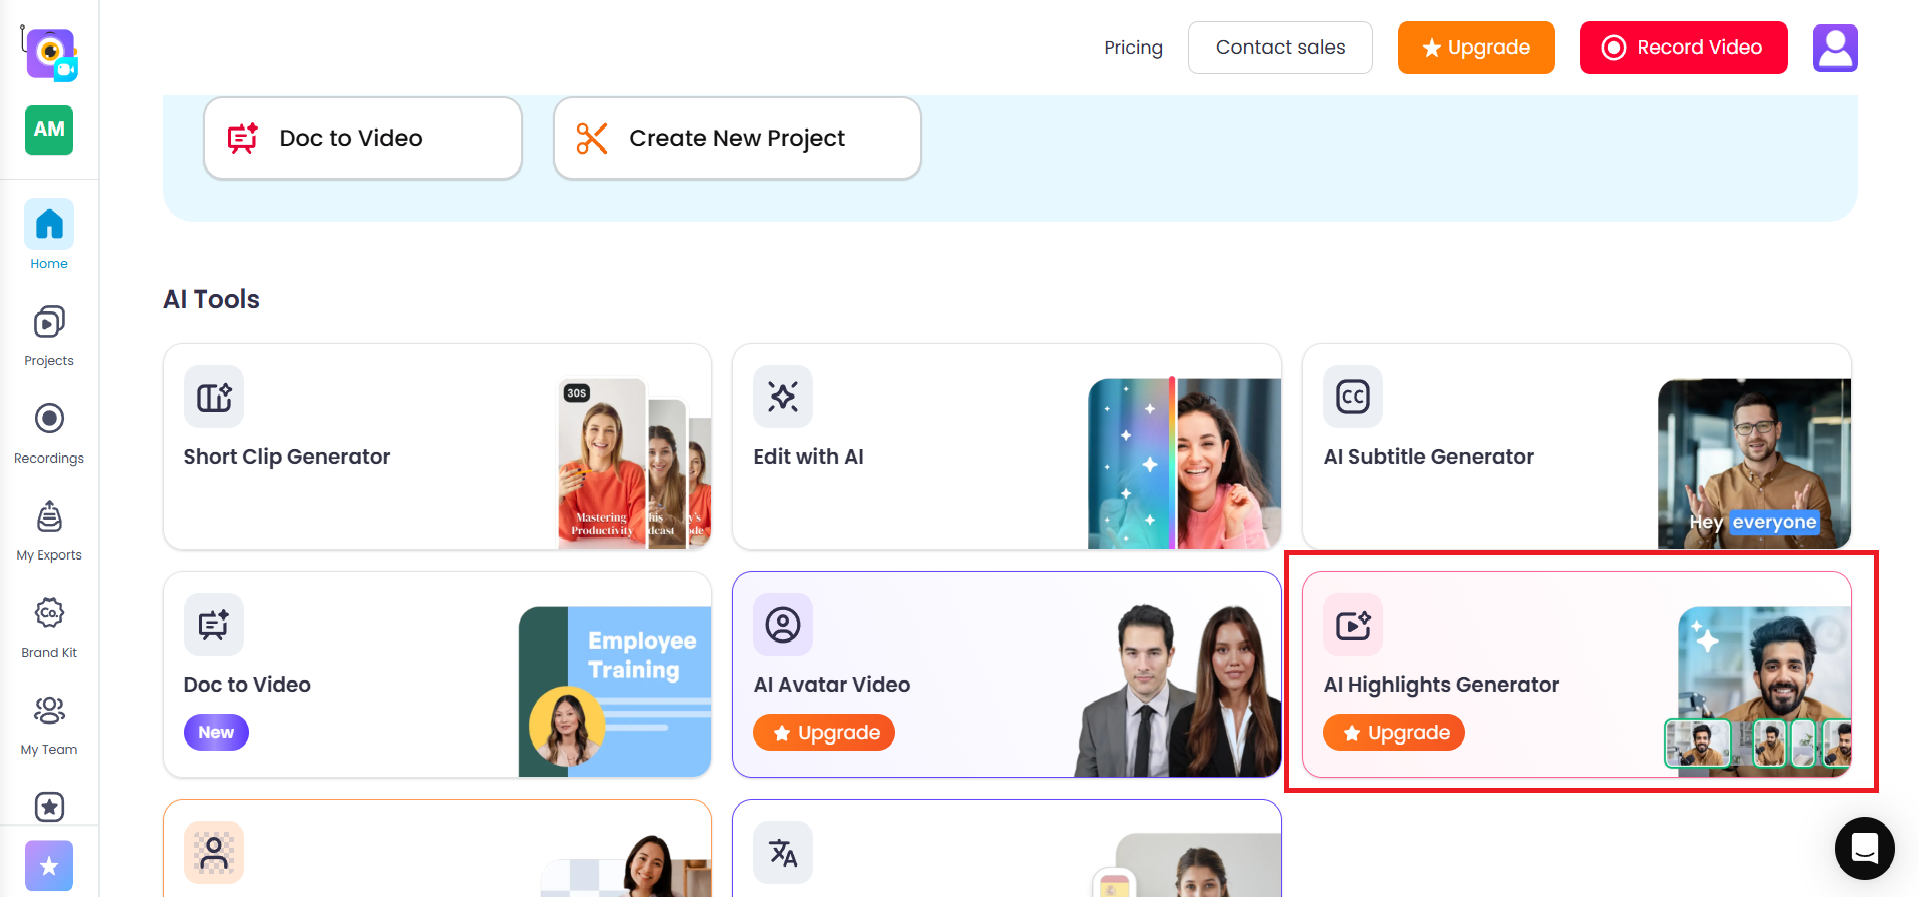Go to Projects in the sidebar

coord(49,335)
